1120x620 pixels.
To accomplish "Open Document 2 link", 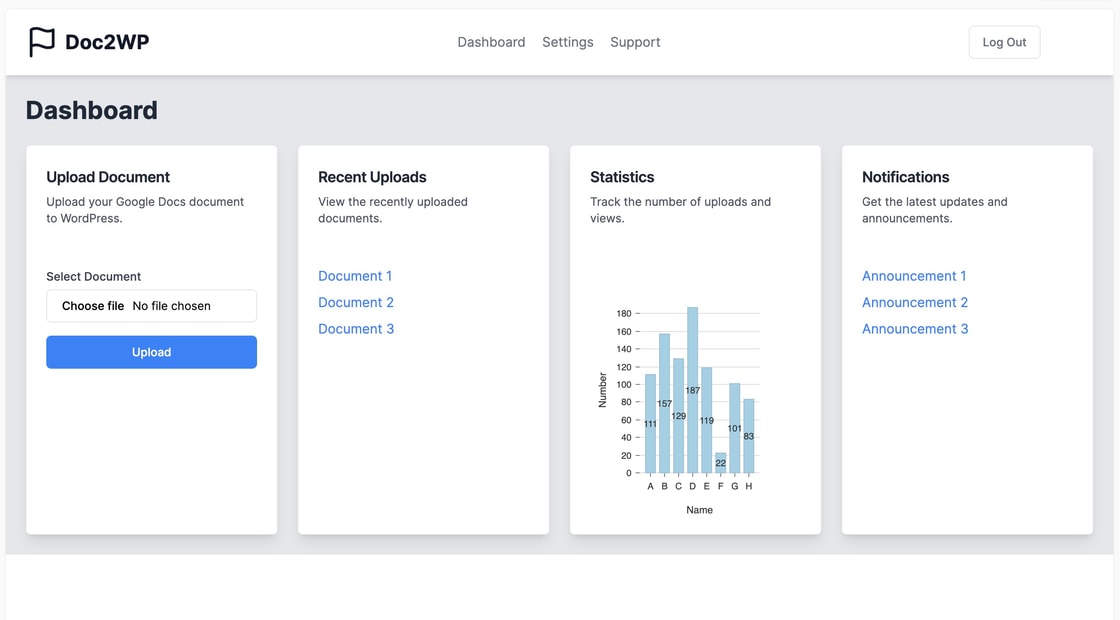I will click(356, 302).
